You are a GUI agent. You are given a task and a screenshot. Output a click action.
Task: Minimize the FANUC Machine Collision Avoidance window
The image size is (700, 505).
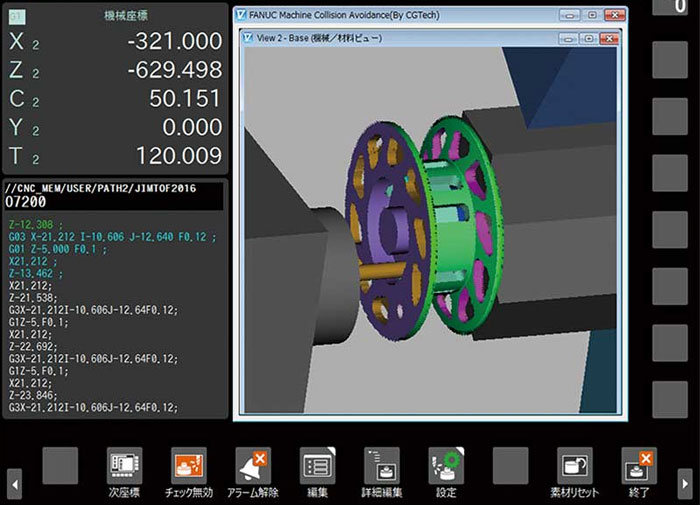coord(570,15)
